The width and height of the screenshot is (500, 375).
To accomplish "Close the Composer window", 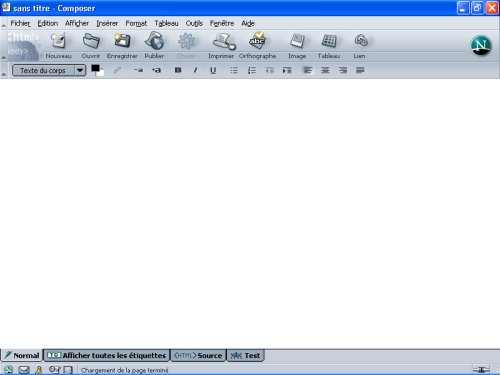I will click(x=492, y=8).
